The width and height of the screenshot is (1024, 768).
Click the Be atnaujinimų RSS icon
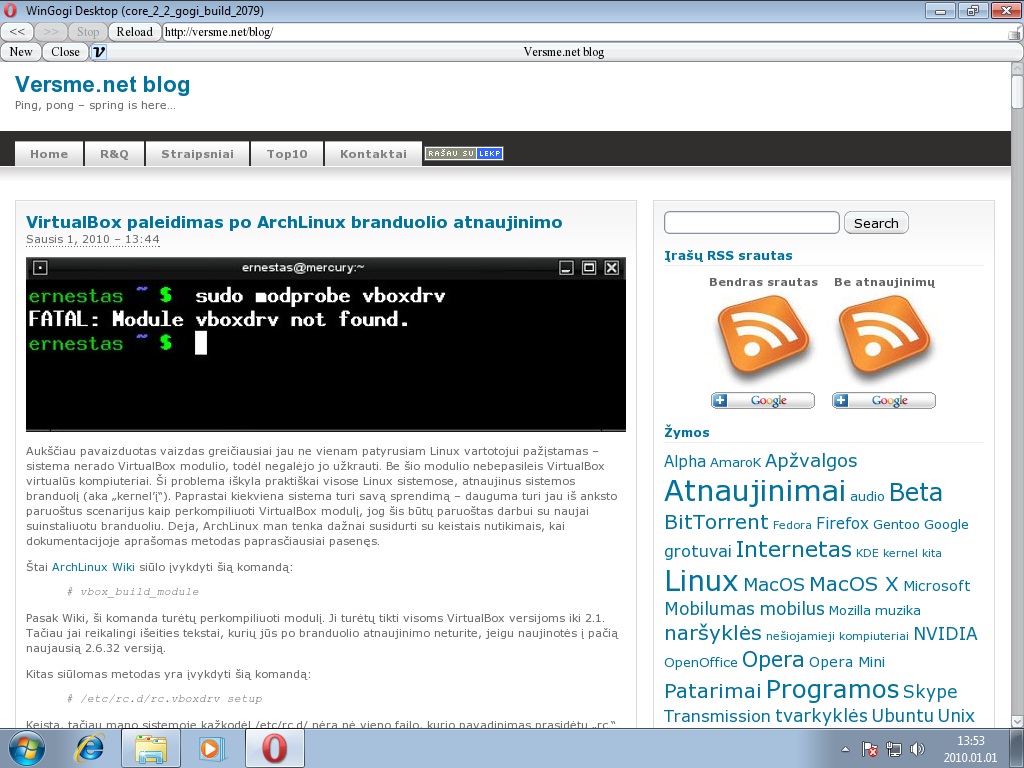pos(884,336)
